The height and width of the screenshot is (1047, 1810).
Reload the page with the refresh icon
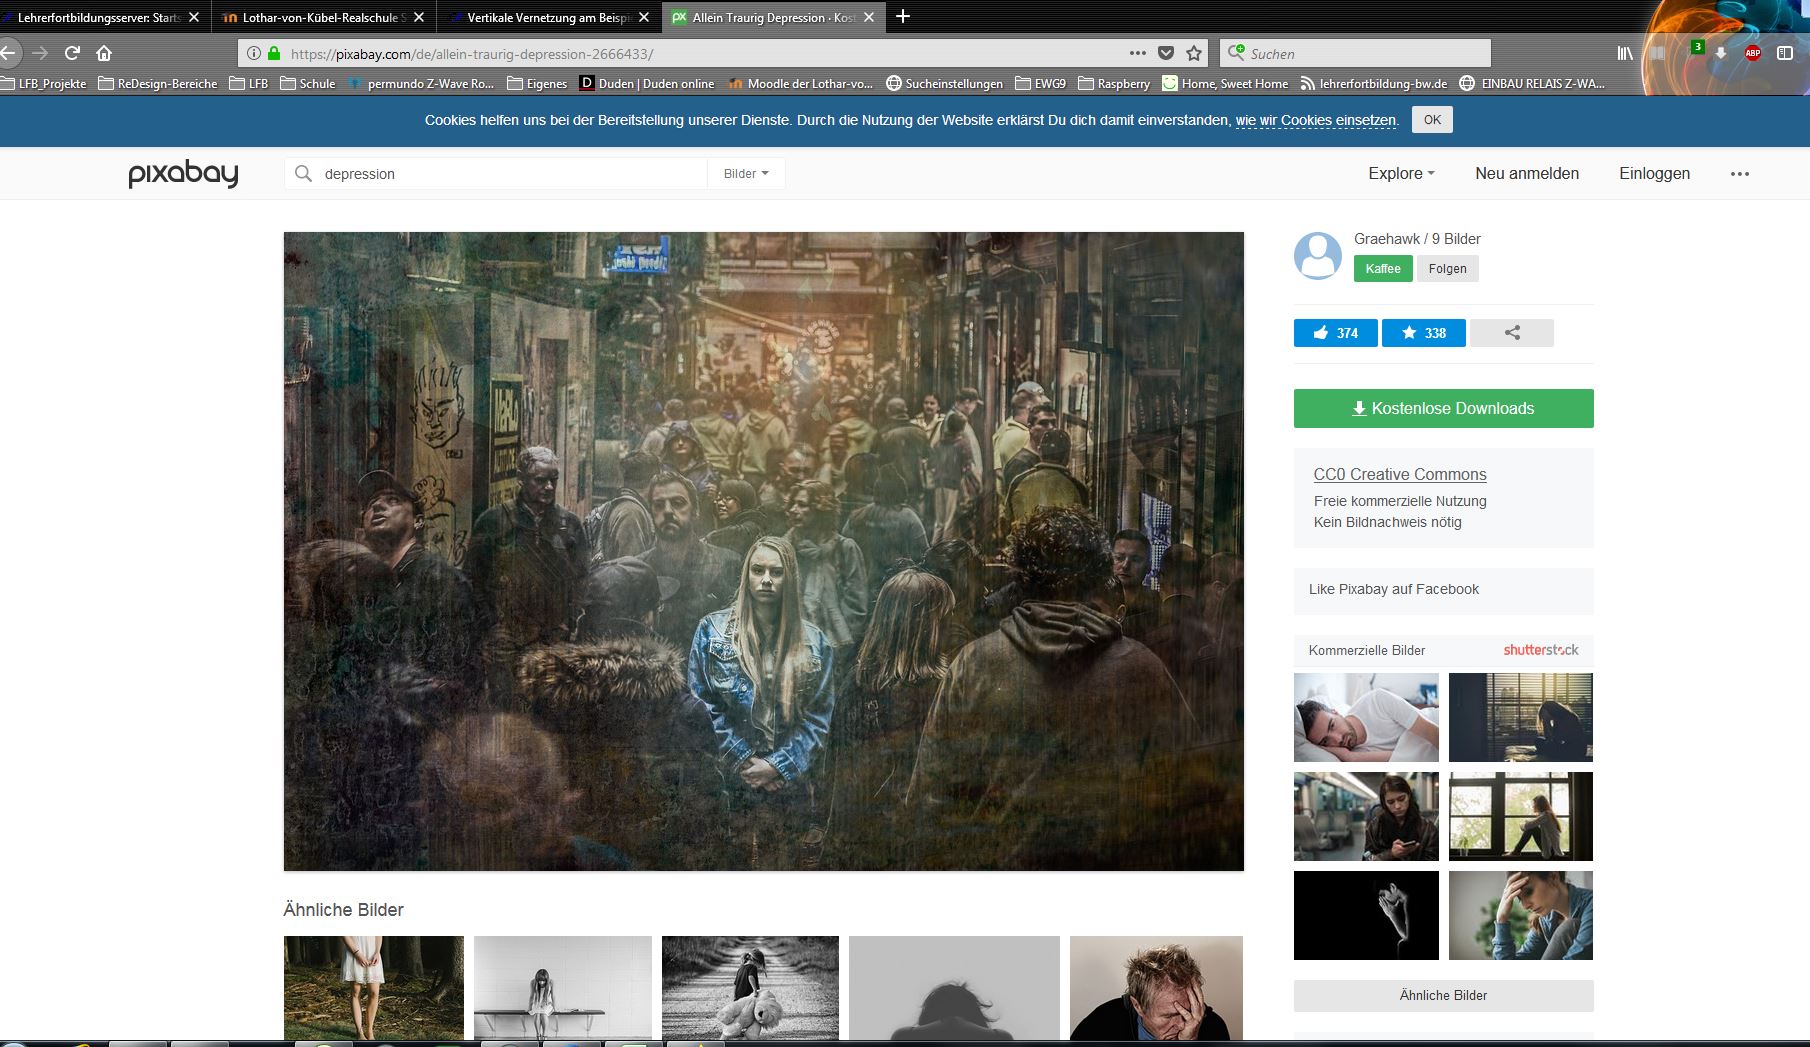(x=72, y=53)
